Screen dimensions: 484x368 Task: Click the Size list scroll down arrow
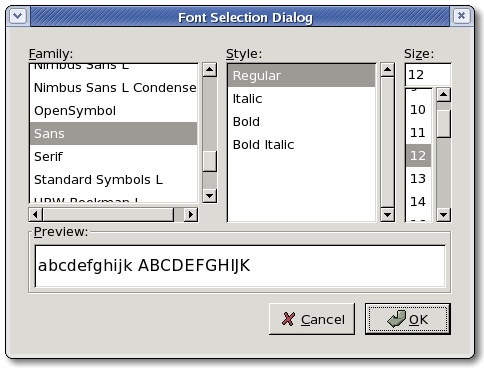coord(444,215)
